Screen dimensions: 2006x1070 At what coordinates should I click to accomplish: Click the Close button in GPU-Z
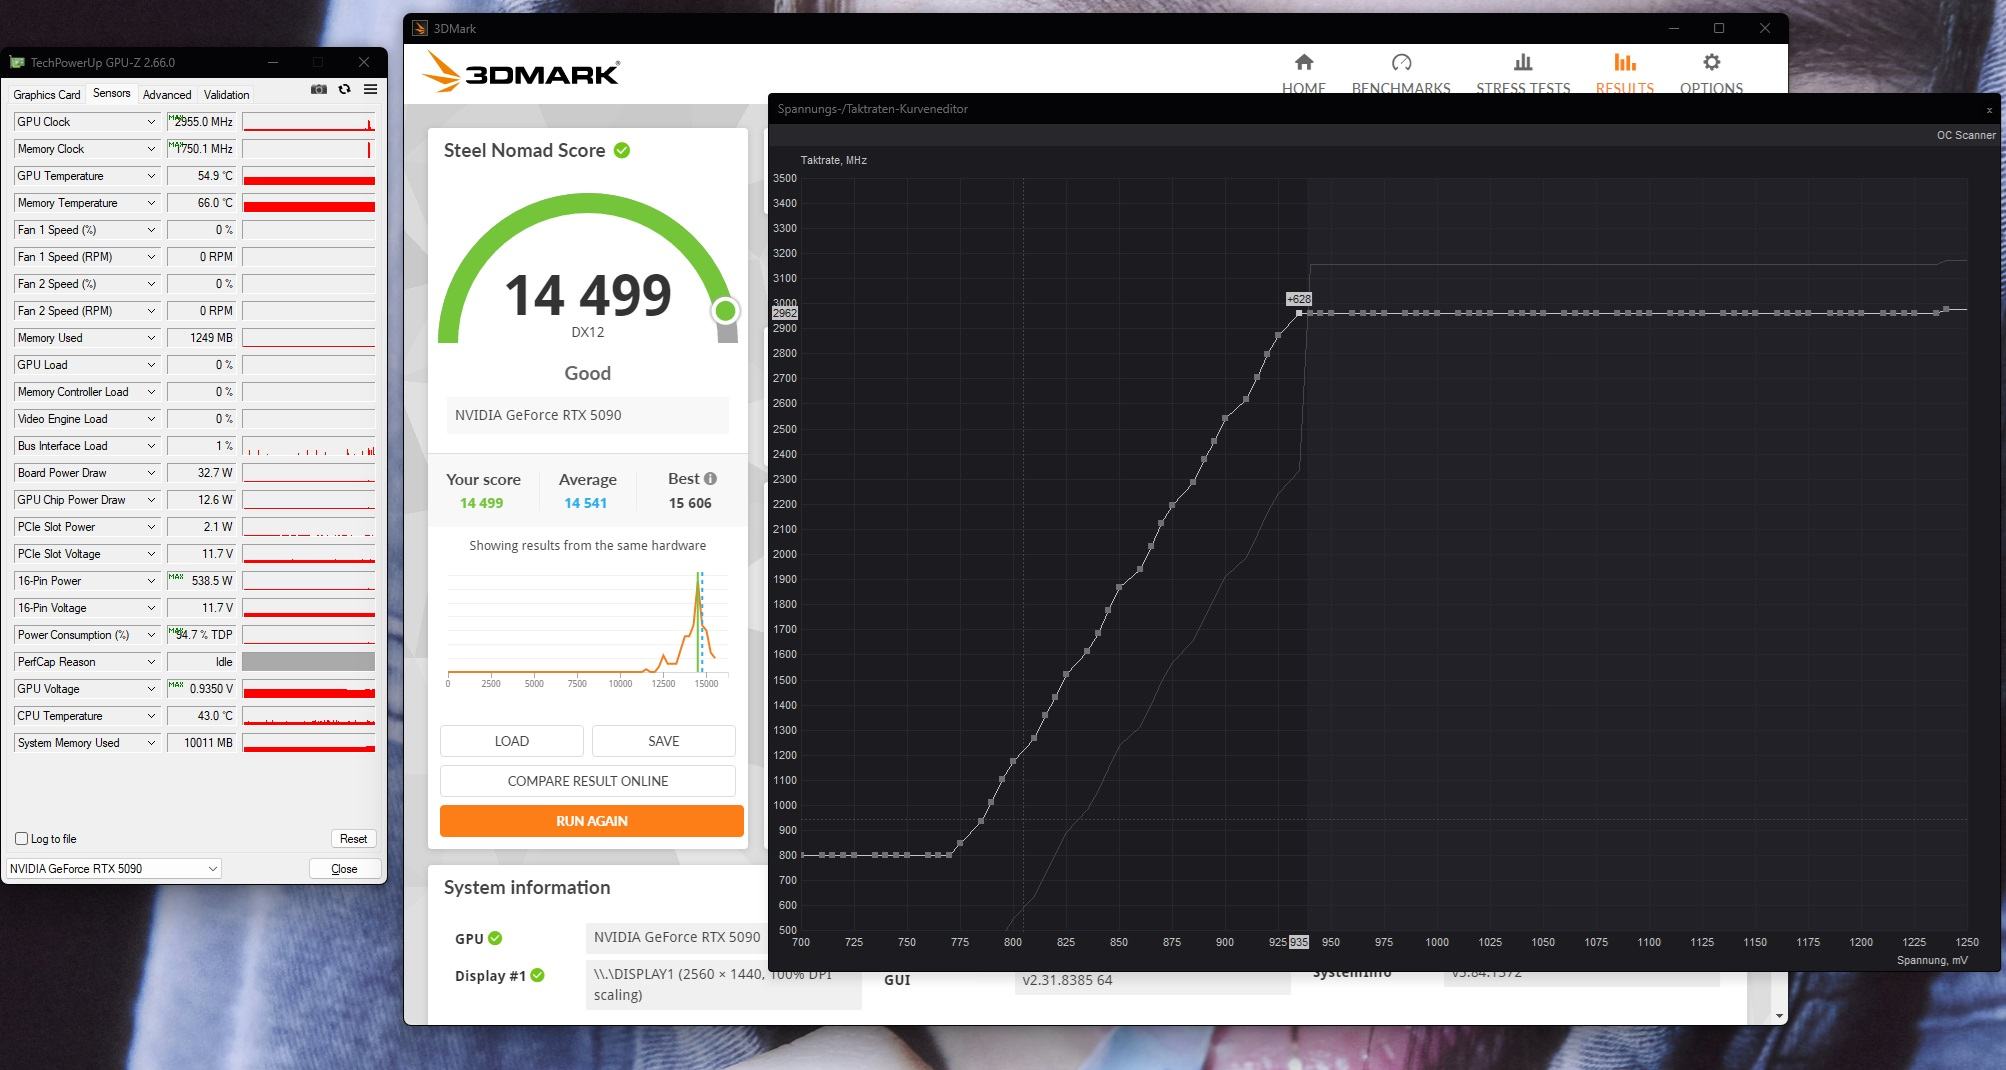[x=344, y=869]
